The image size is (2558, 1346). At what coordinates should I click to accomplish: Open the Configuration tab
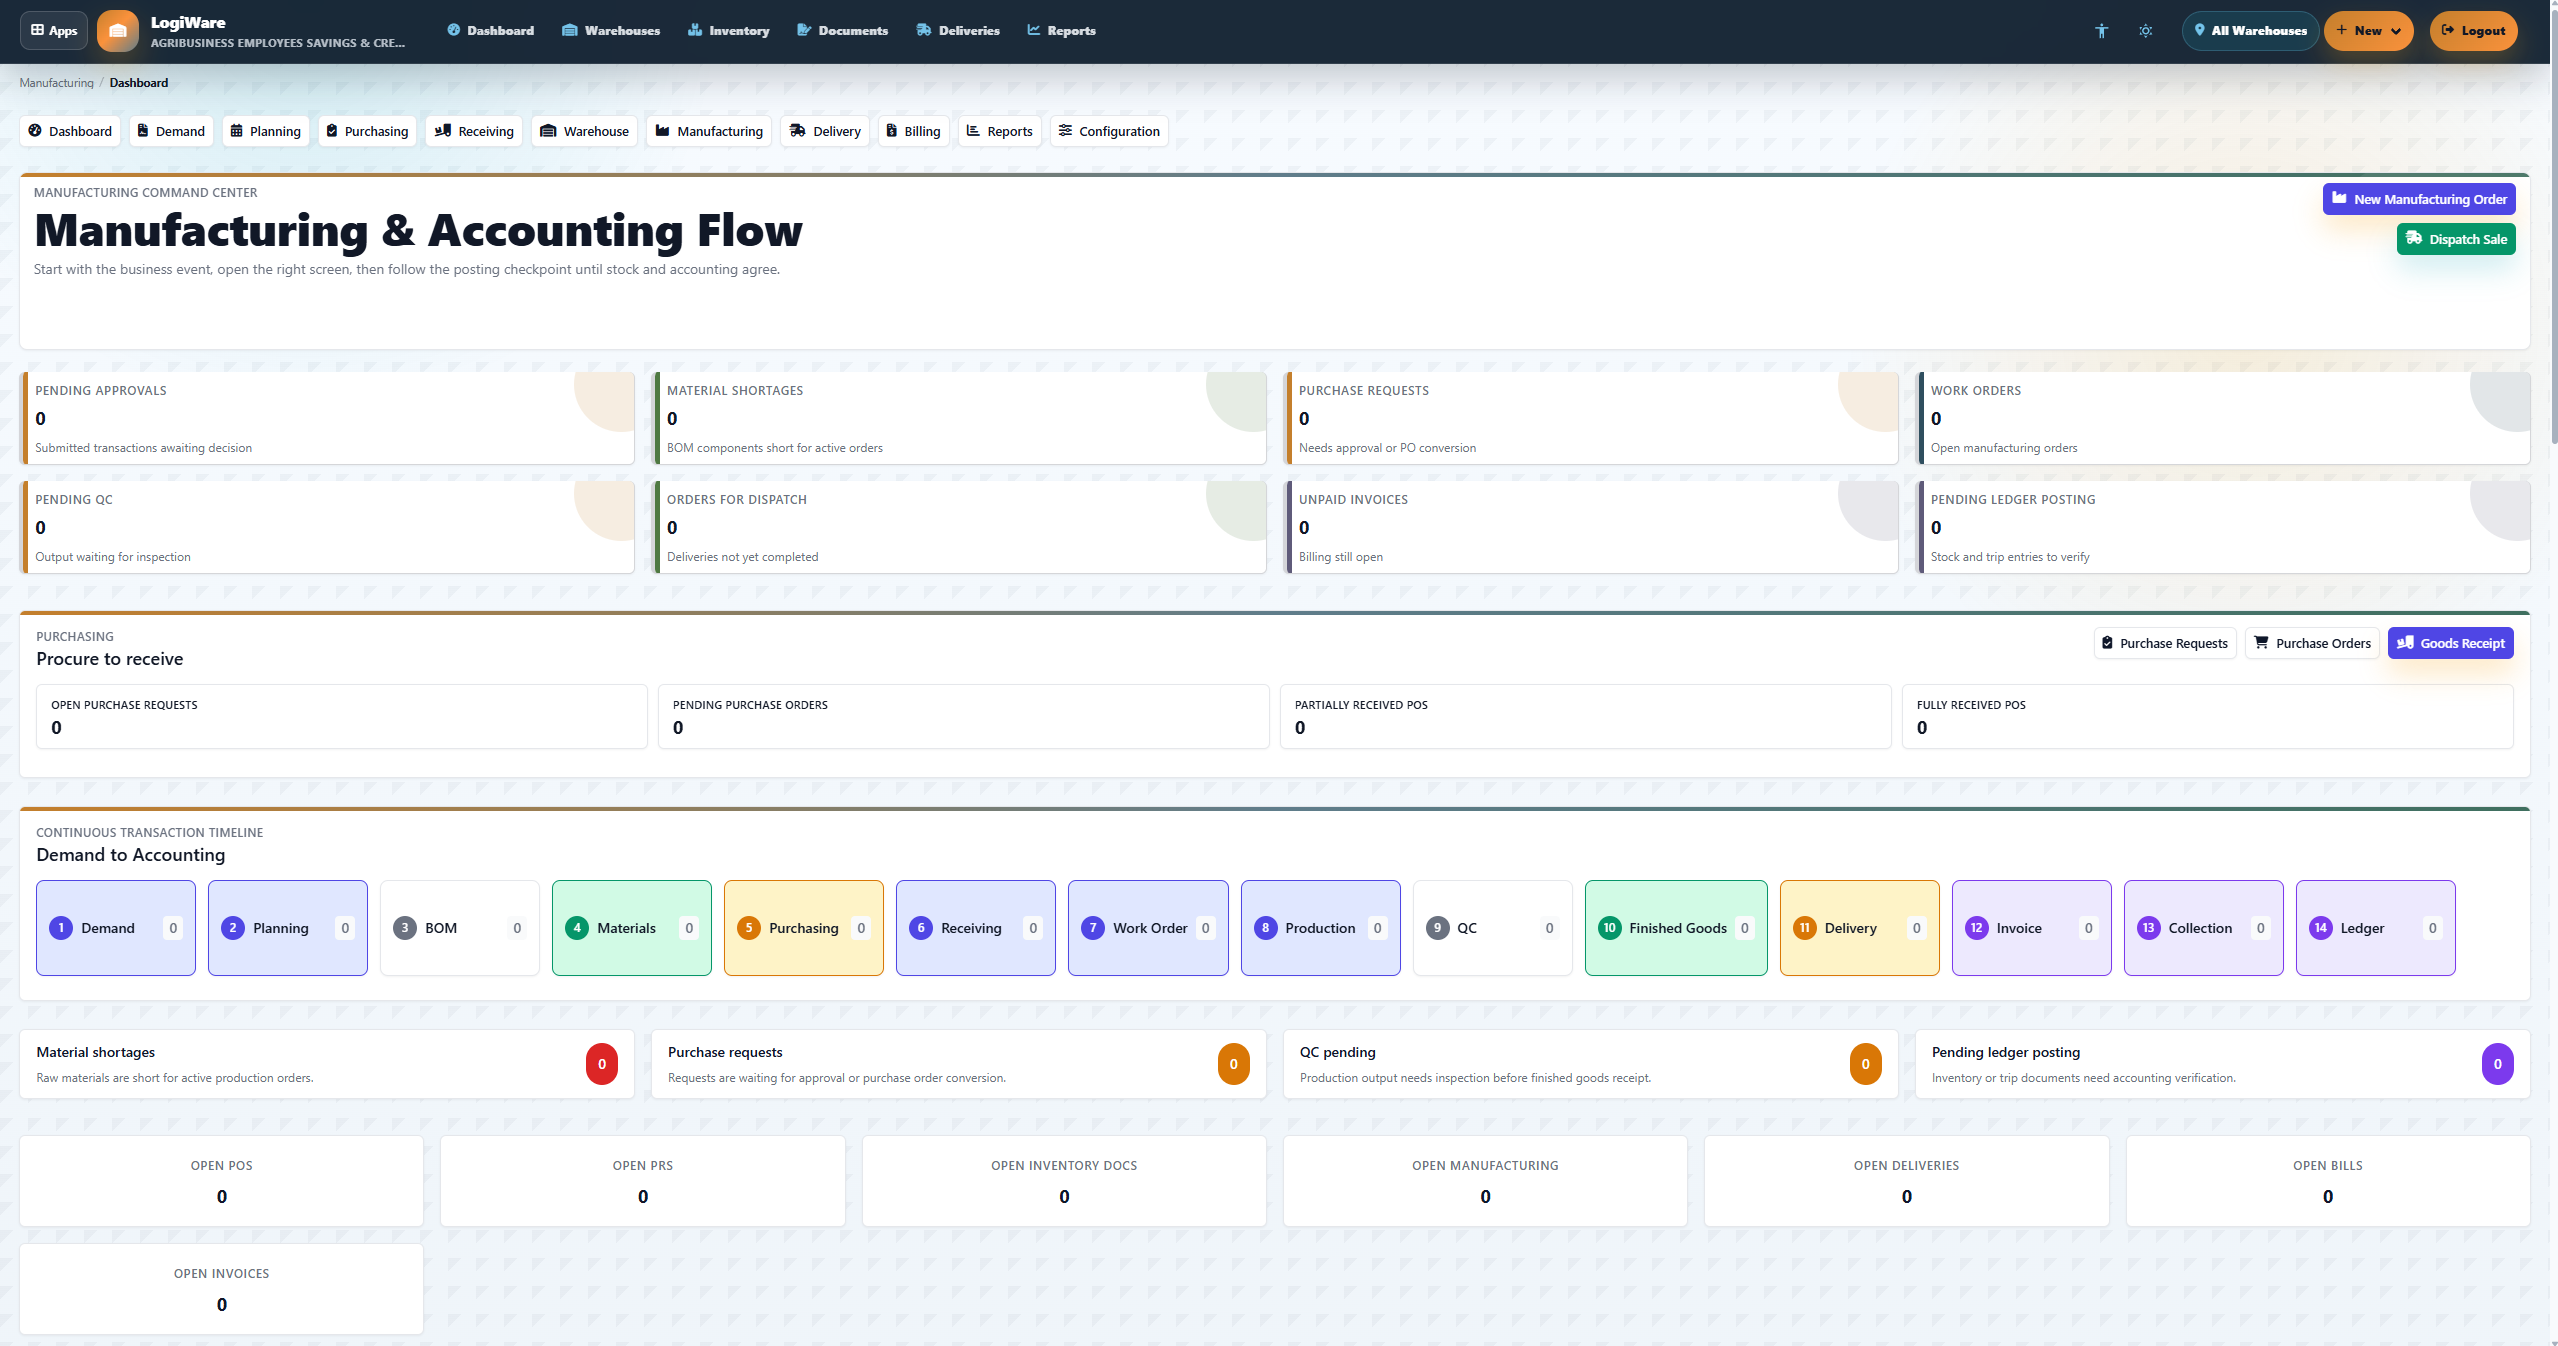[x=1109, y=131]
